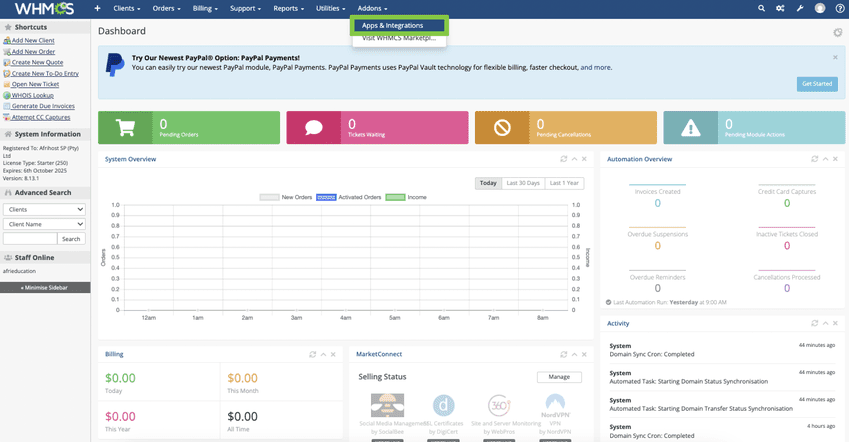This screenshot has width=849, height=442.
Task: Click the user account avatar icon
Action: tap(820, 8)
